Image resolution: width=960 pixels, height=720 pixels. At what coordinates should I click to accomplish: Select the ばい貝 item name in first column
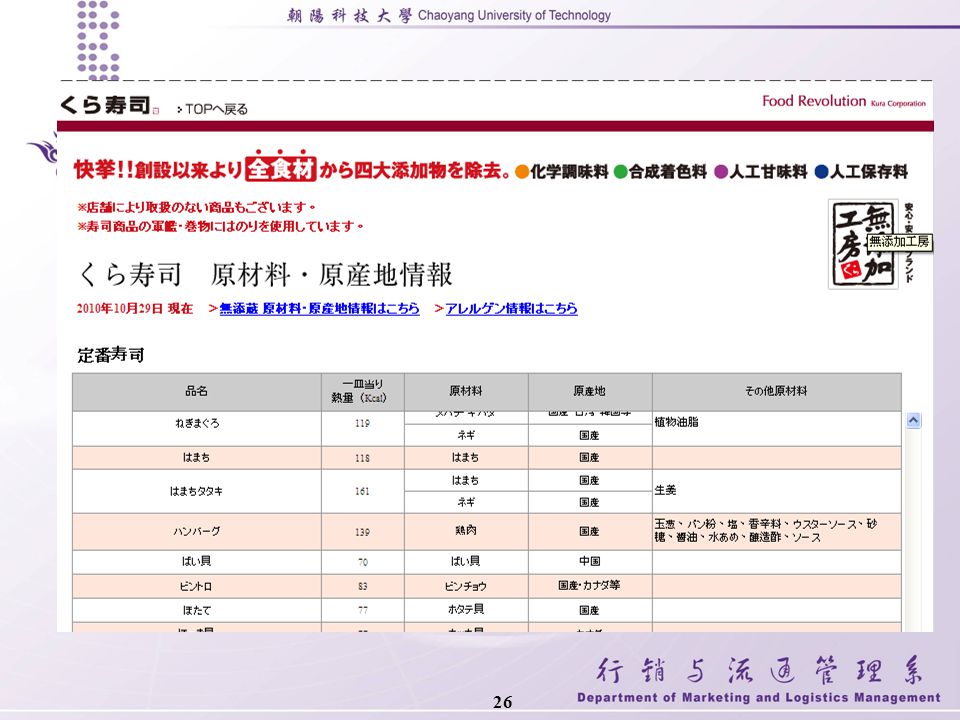click(197, 561)
